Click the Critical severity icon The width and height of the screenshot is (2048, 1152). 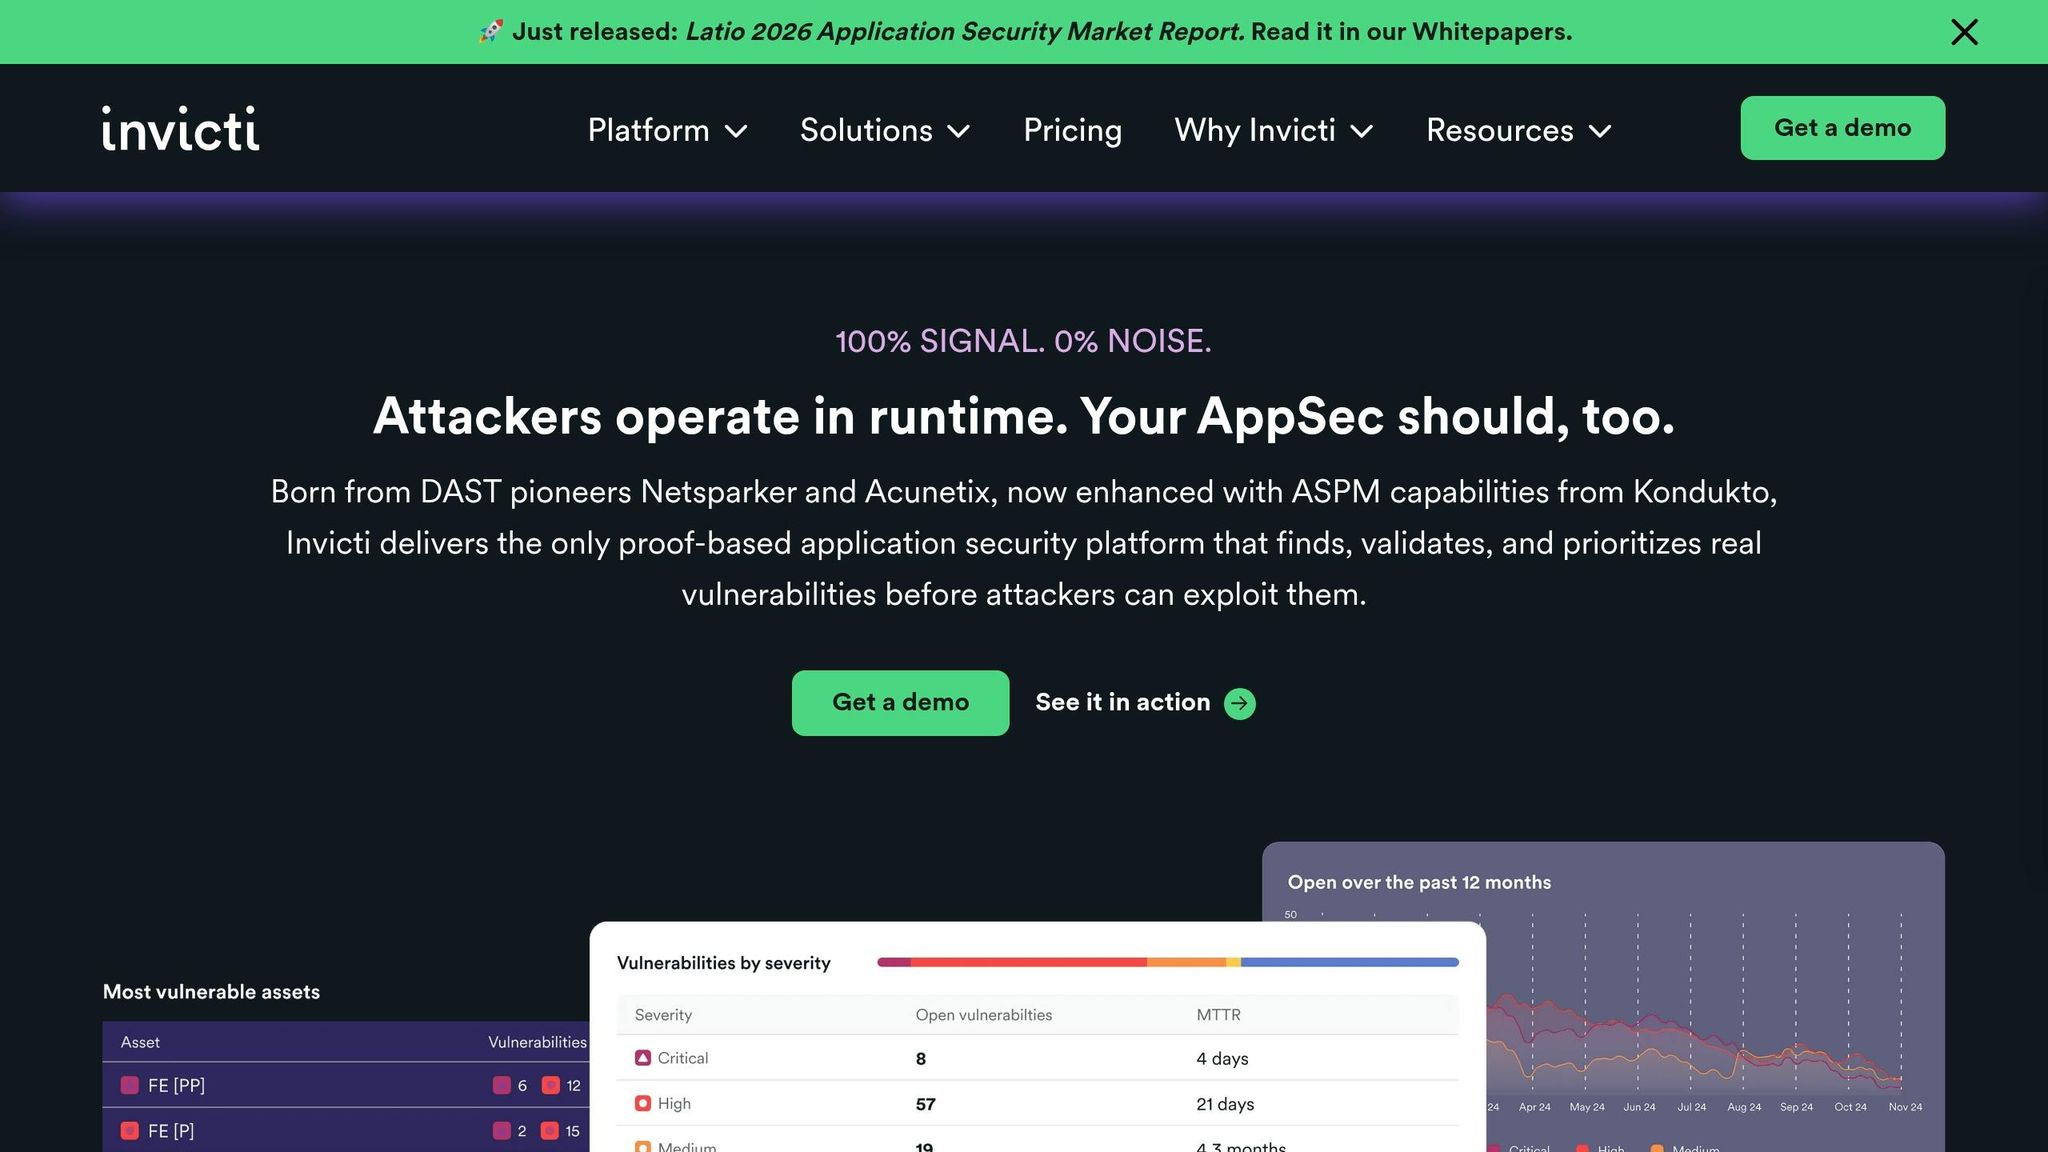click(643, 1058)
